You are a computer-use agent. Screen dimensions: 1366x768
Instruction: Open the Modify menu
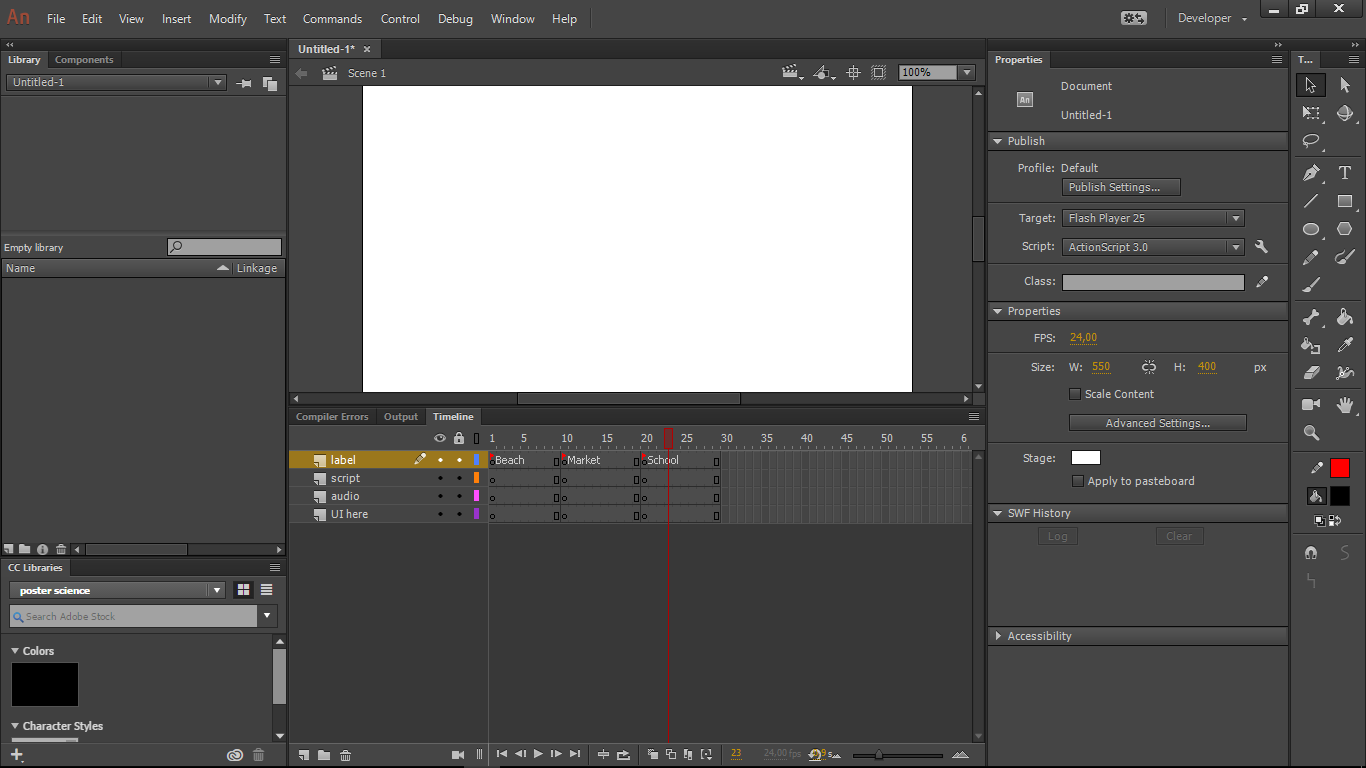[228, 19]
